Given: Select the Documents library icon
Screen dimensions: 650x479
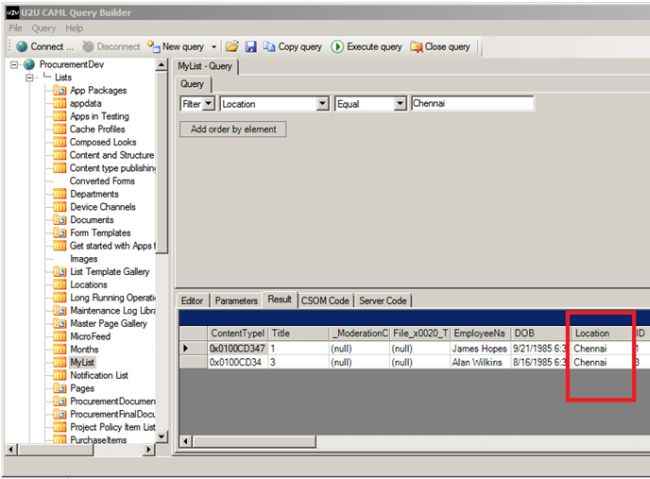Looking at the screenshot, I should 60,220.
